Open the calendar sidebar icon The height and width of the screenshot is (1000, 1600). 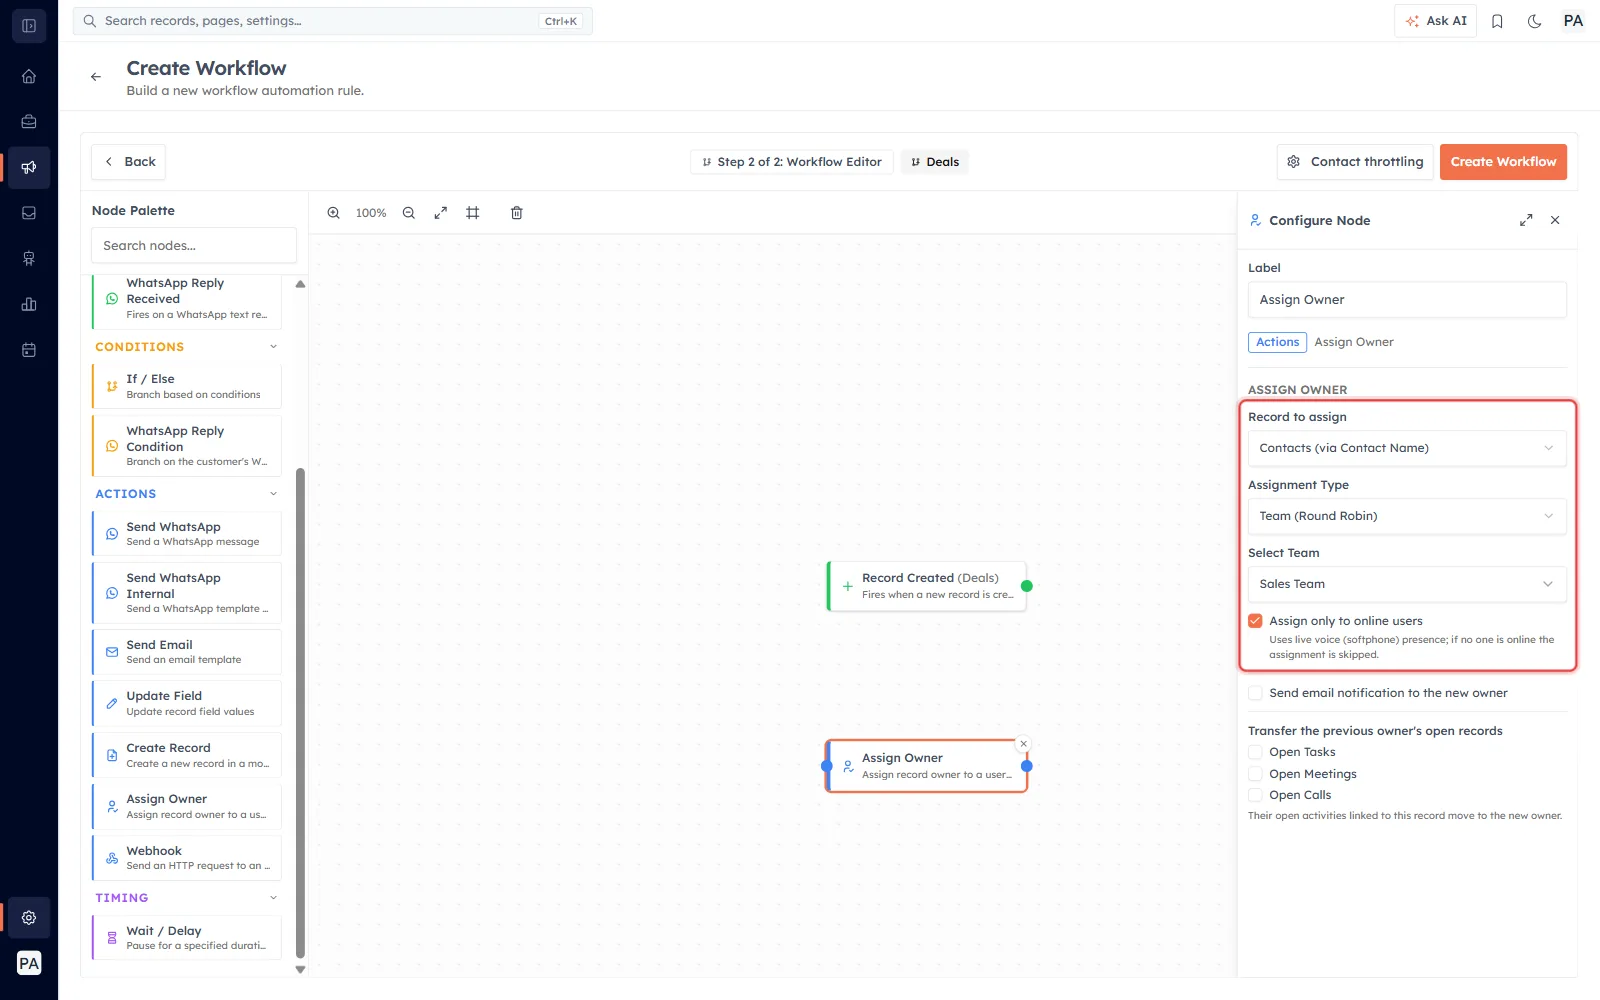click(29, 350)
